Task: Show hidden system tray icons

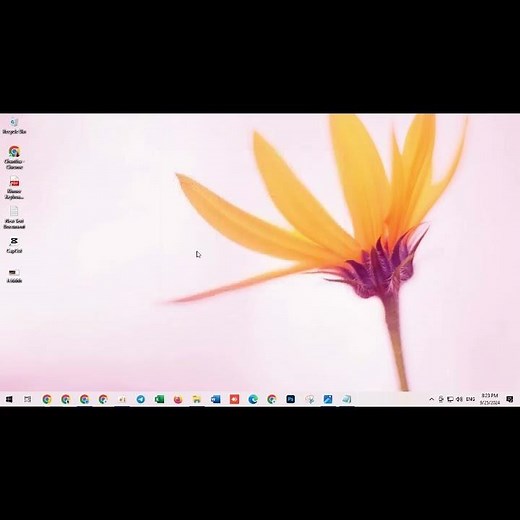Action: (x=431, y=399)
